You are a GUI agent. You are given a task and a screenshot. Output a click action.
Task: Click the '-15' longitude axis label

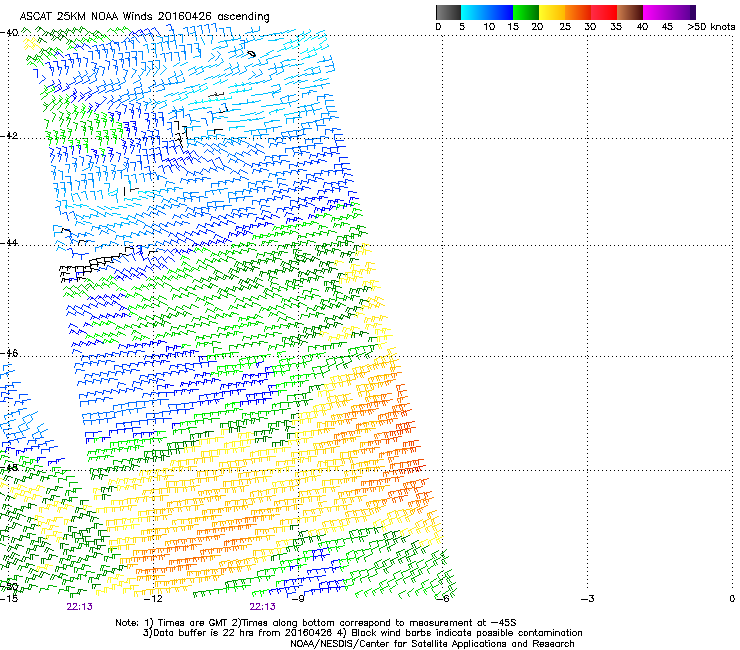[9, 599]
